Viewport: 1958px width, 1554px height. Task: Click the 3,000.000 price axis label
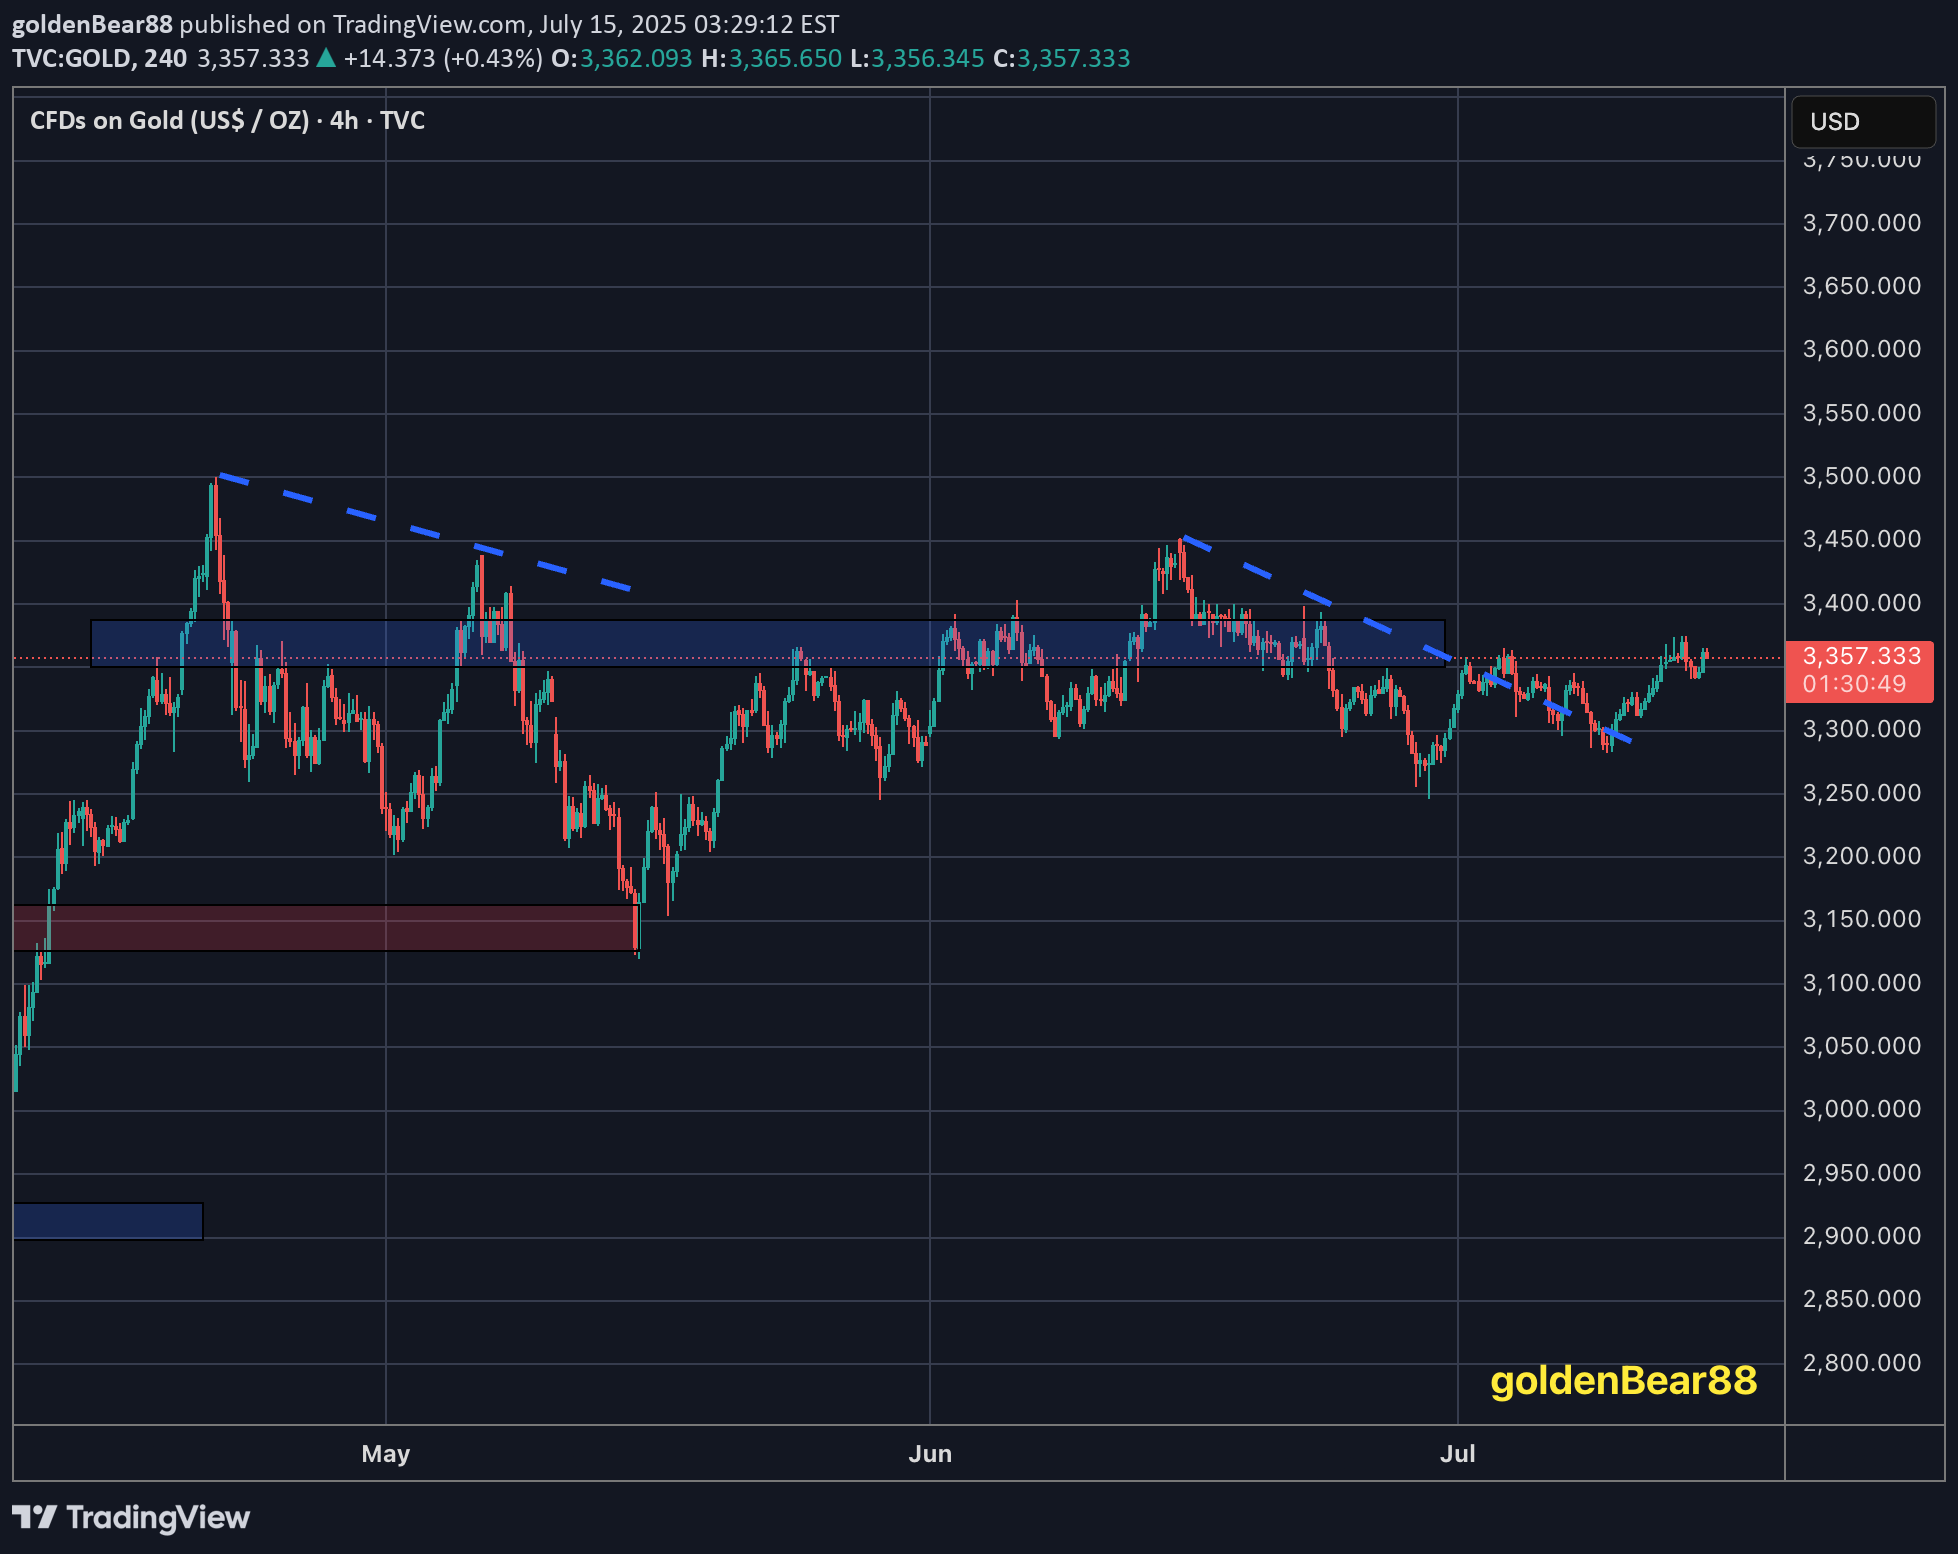[1861, 1109]
